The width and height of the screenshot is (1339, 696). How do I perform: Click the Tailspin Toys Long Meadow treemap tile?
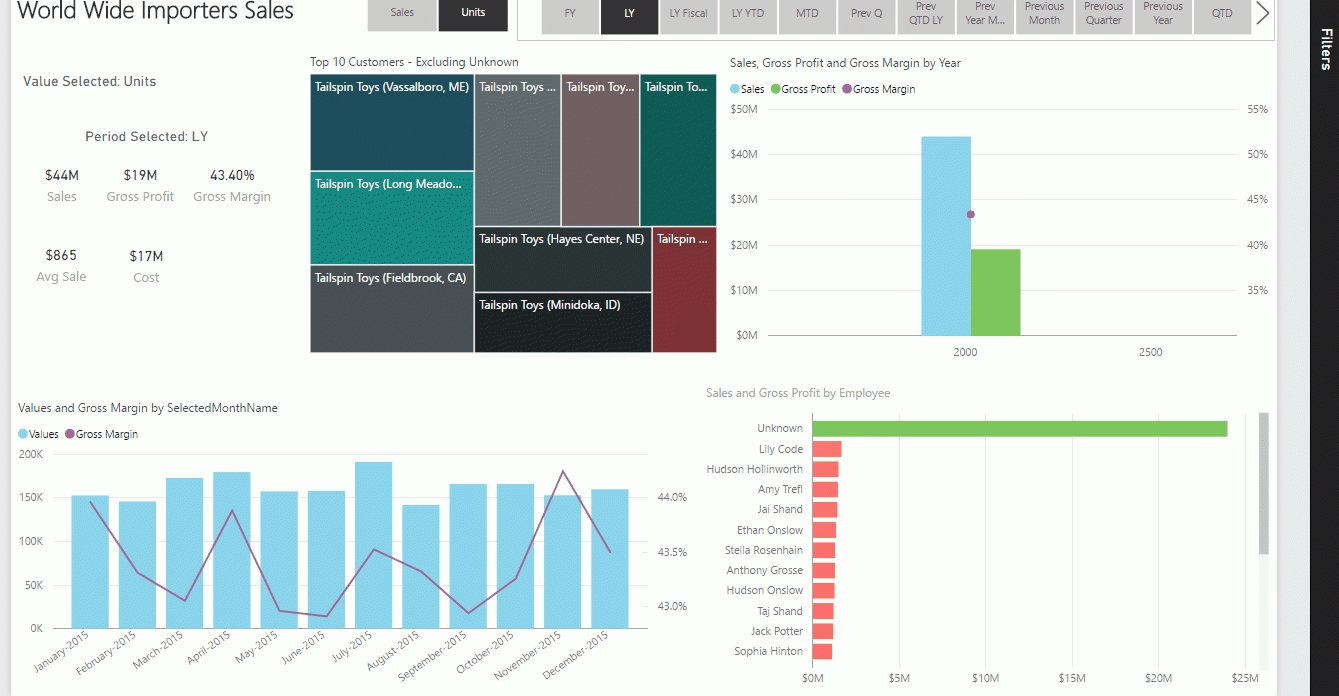click(x=392, y=217)
